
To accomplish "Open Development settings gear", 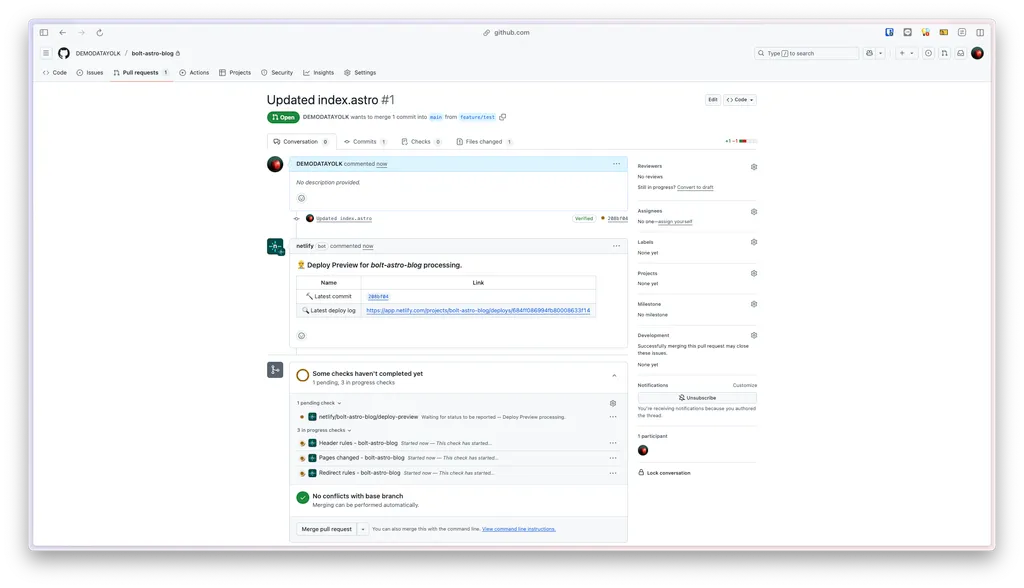I will pyautogui.click(x=754, y=335).
